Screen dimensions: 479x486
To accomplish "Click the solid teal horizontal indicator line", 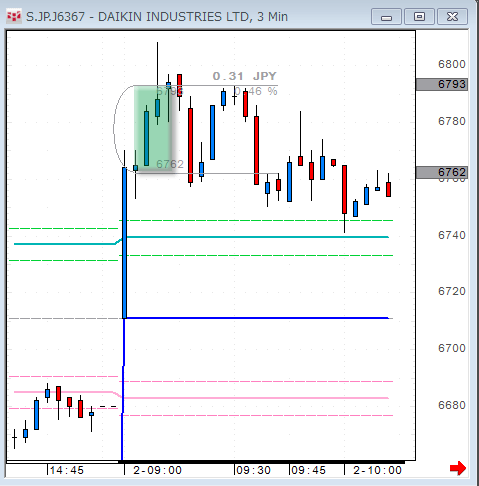I will 257,237.
